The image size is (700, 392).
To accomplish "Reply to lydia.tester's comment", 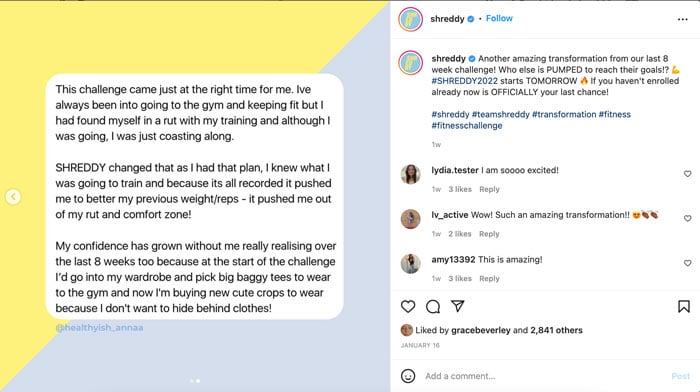I will (489, 189).
